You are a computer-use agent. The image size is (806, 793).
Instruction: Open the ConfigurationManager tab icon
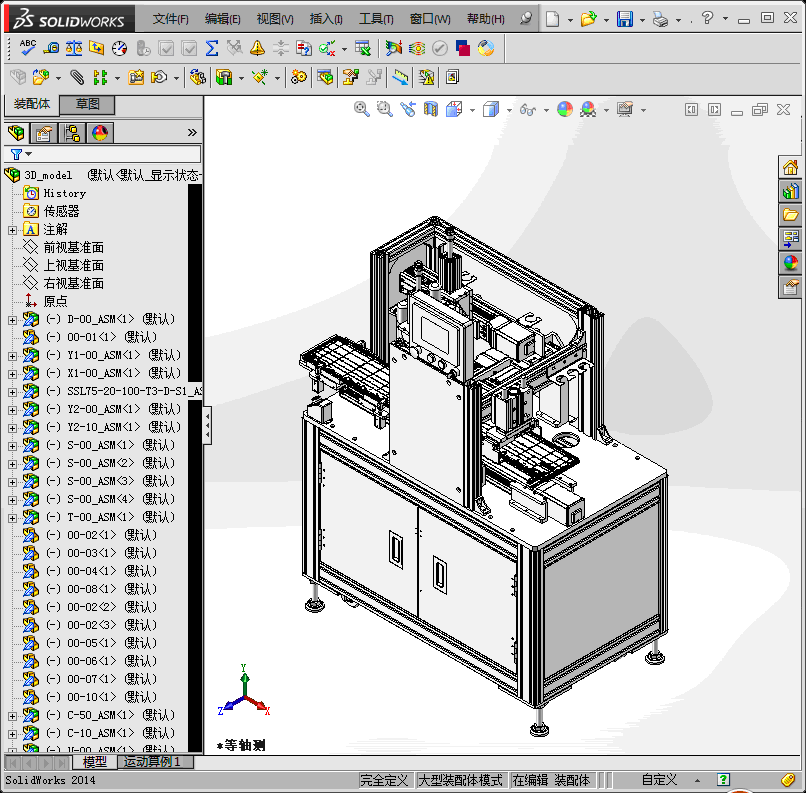tap(71, 133)
